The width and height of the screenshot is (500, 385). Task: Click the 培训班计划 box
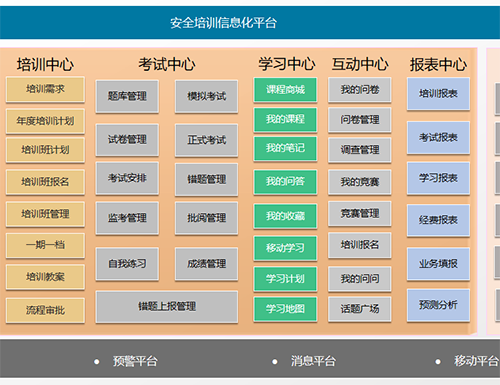pos(45,150)
